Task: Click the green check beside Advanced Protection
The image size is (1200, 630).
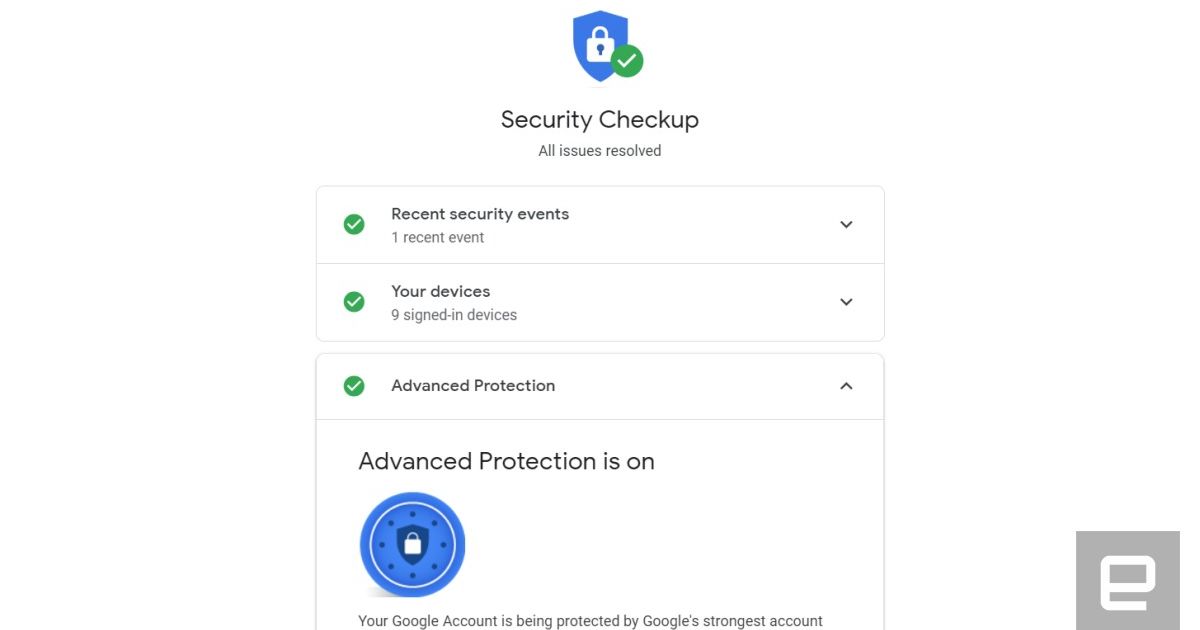Action: [x=354, y=386]
